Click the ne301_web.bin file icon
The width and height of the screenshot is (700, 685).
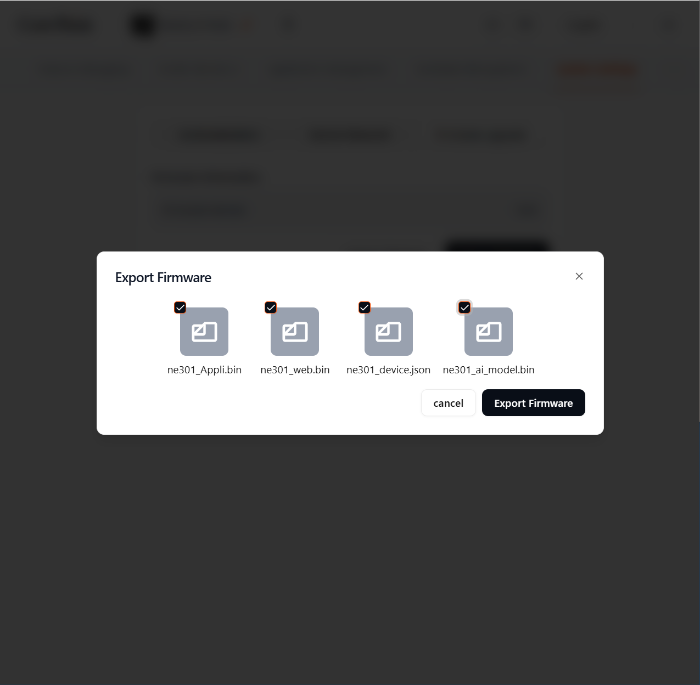click(295, 331)
